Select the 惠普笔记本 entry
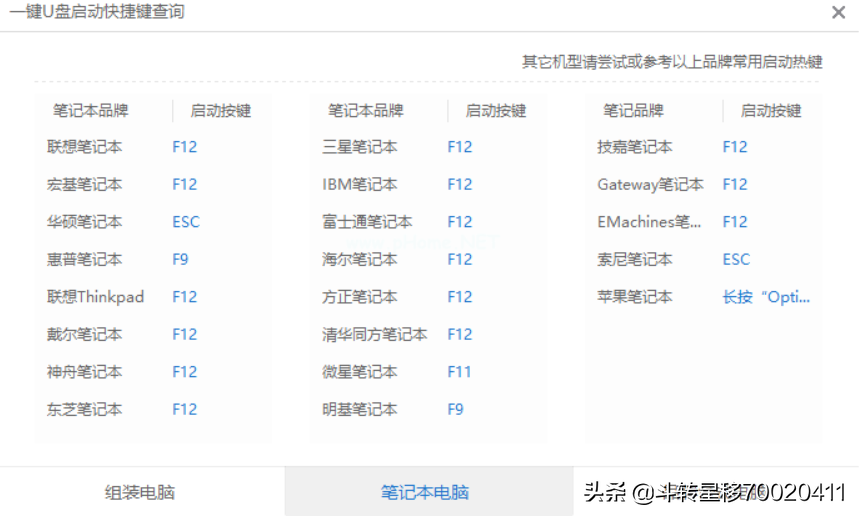The image size is (862, 518). pyautogui.click(x=85, y=259)
